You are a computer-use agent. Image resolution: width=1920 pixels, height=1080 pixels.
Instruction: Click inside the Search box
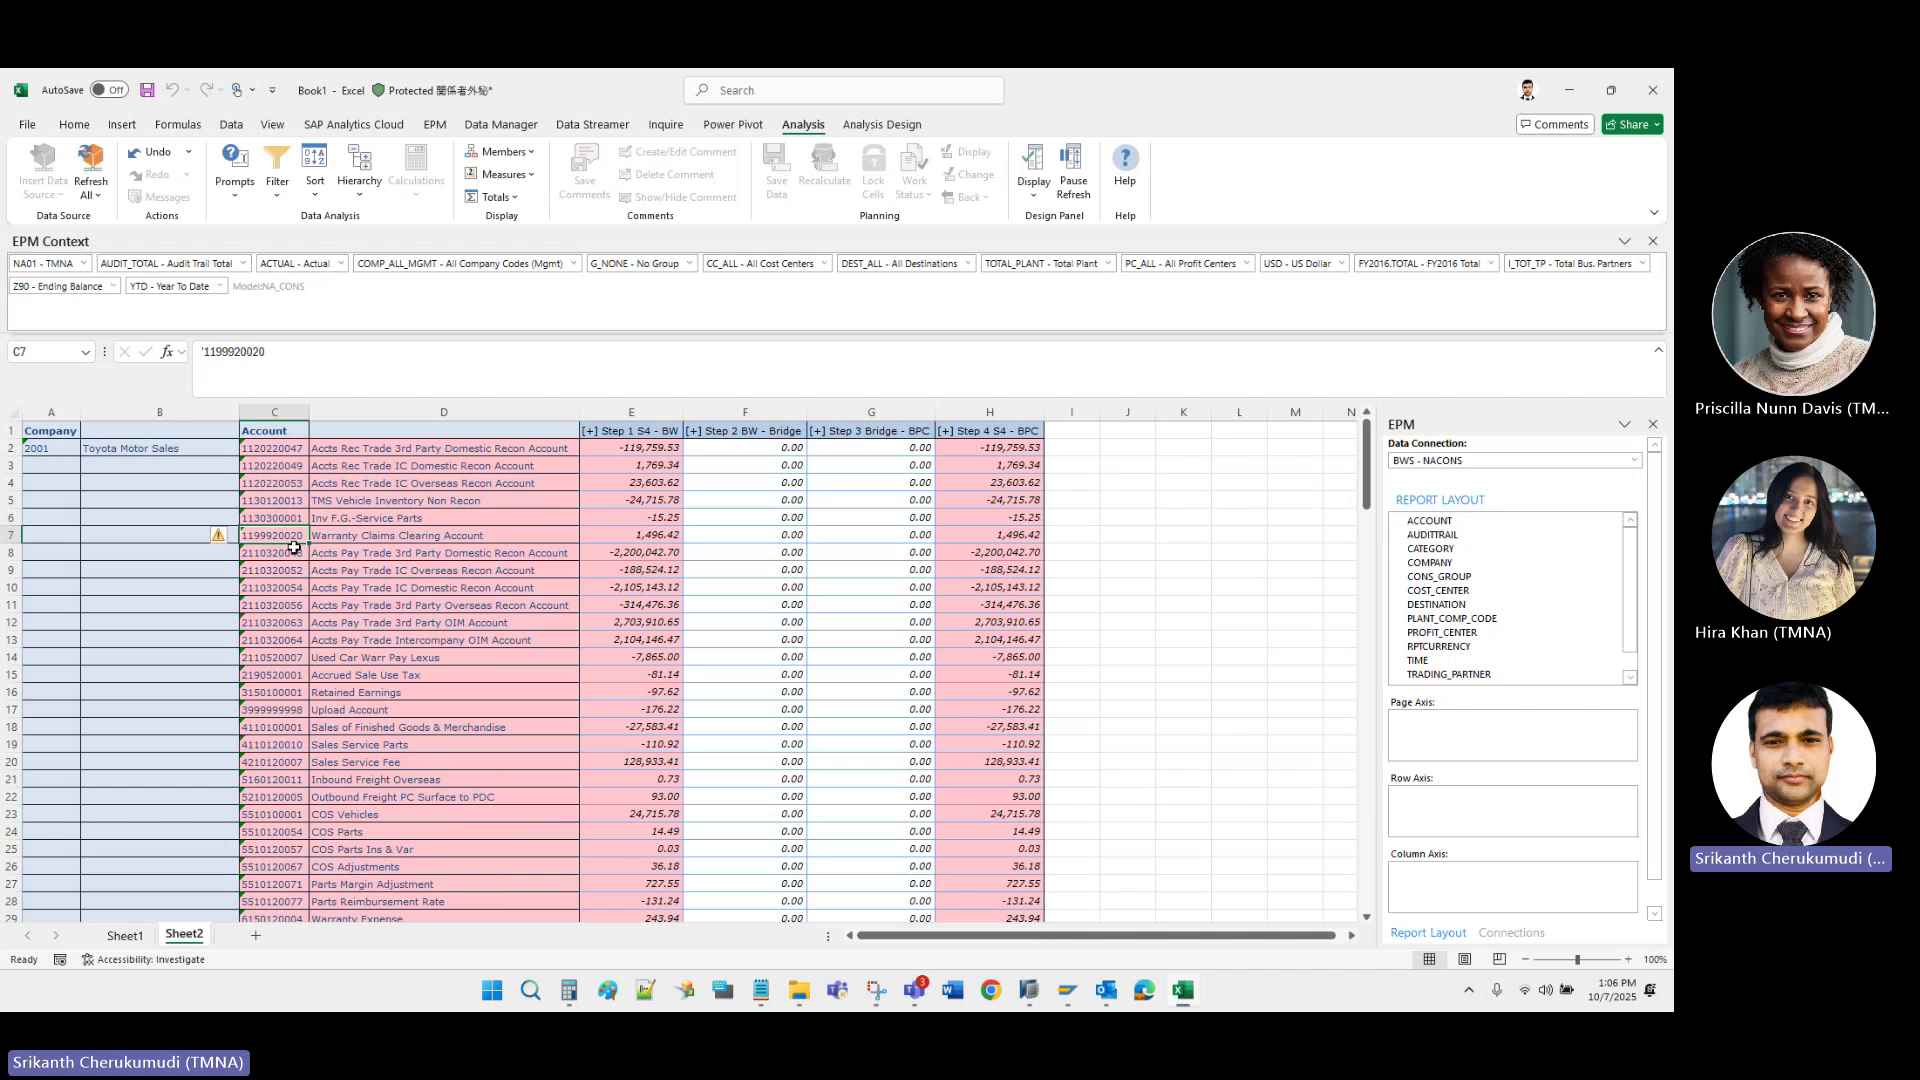tap(843, 89)
